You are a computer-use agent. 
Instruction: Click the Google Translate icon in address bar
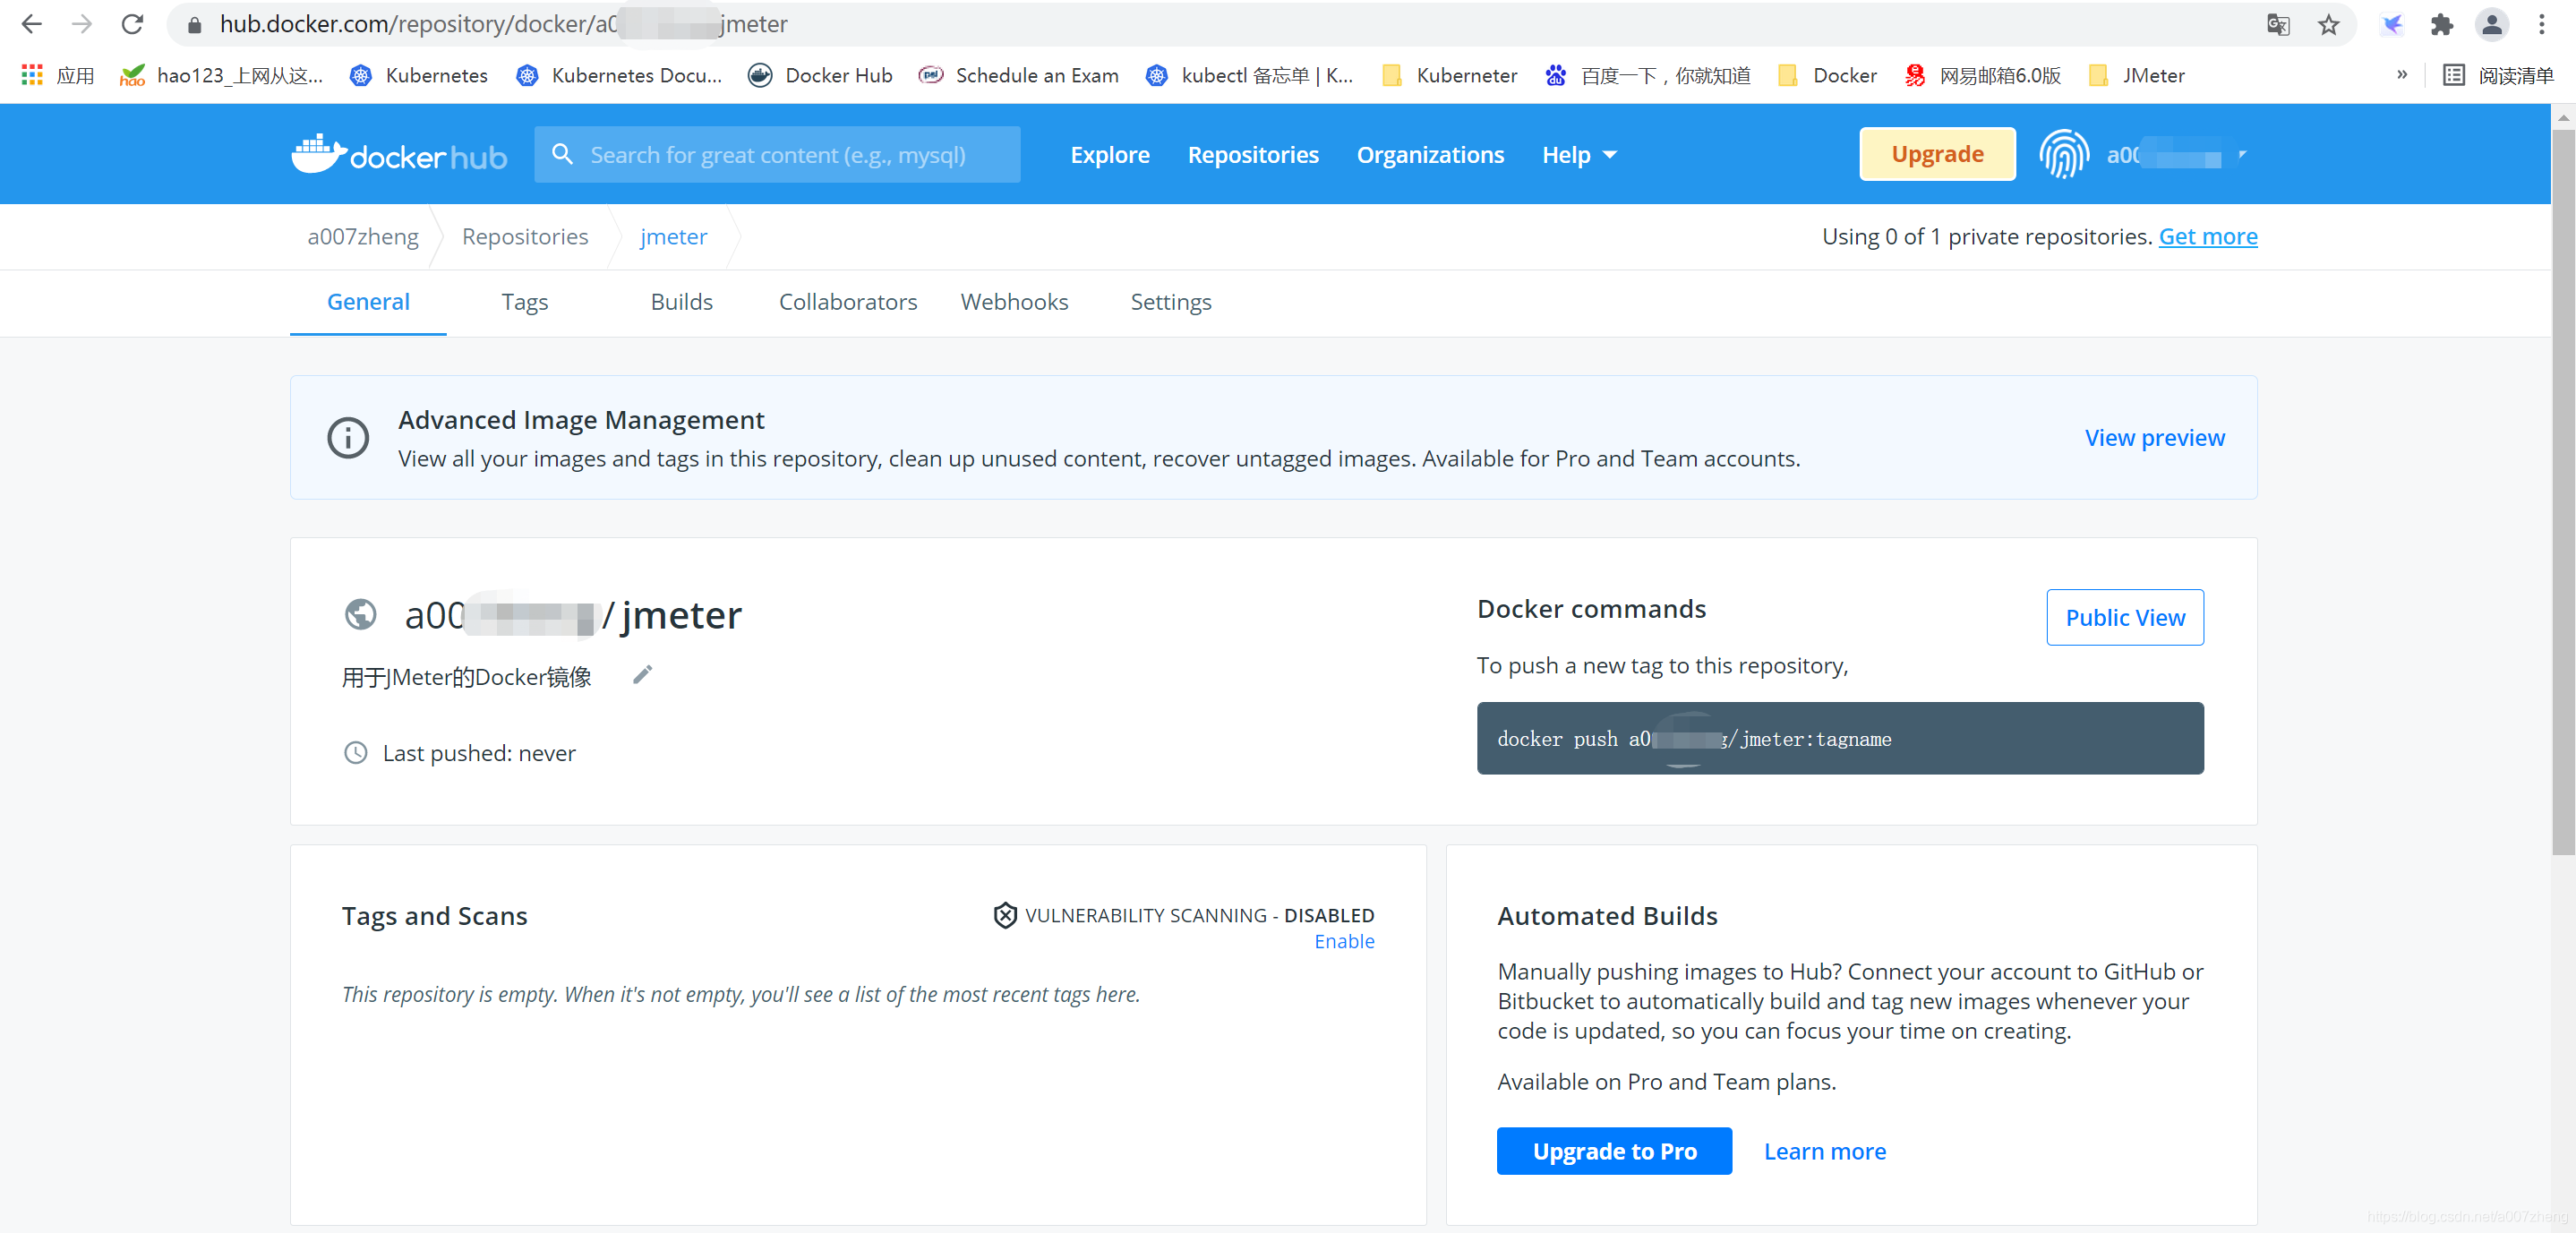tap(2277, 24)
